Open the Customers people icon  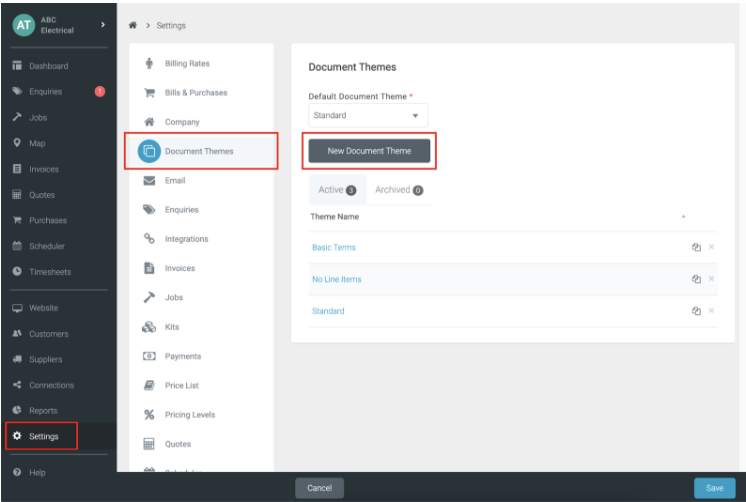(x=17, y=334)
